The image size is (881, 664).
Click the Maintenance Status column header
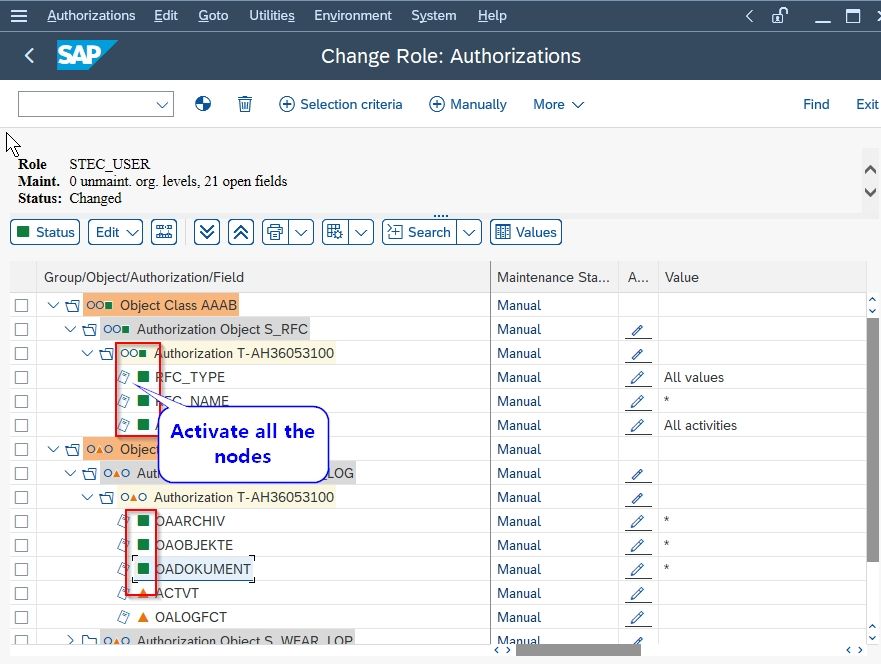[x=553, y=278]
